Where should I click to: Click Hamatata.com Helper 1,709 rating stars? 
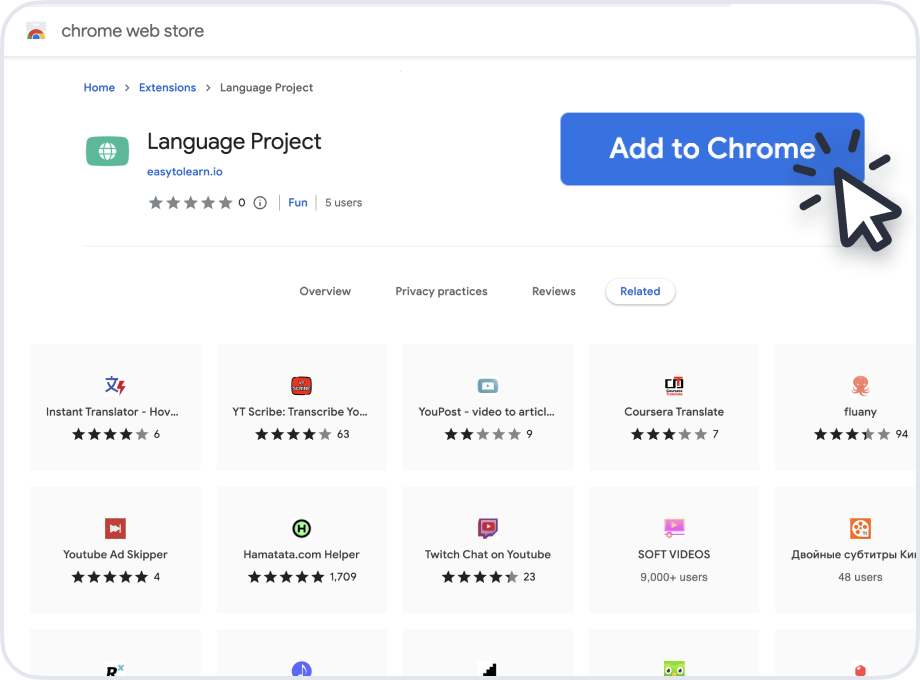286,577
